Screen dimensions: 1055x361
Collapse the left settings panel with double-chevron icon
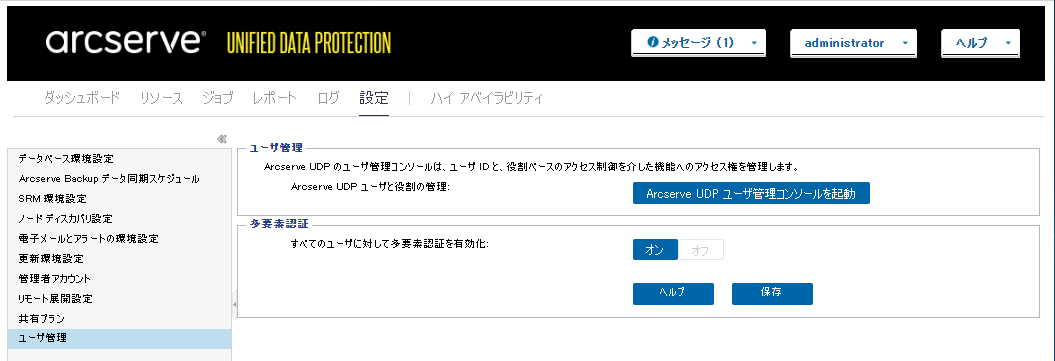pos(222,139)
